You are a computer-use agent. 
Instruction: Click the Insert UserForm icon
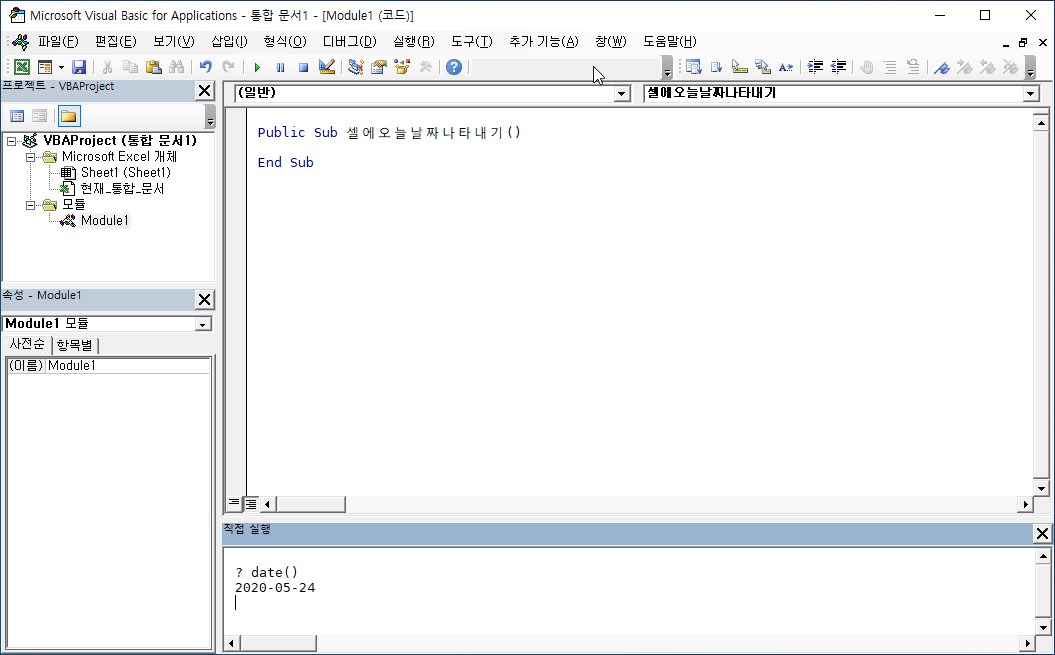pos(45,67)
